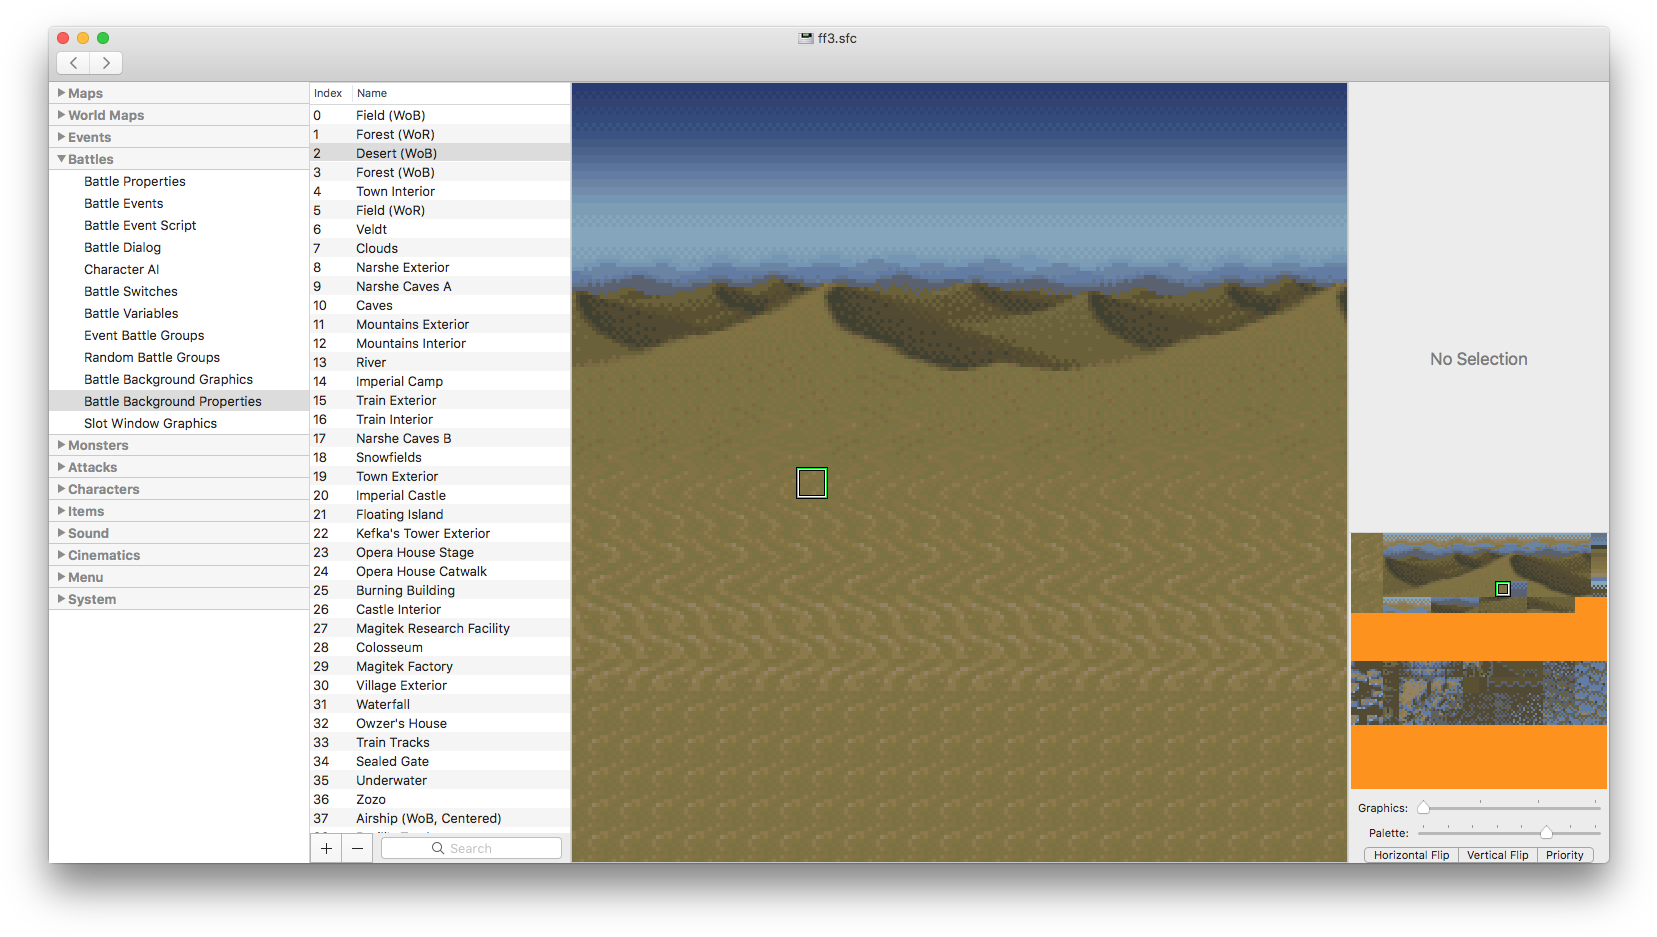Click the ff3.sfc file icon in title bar

pos(805,38)
